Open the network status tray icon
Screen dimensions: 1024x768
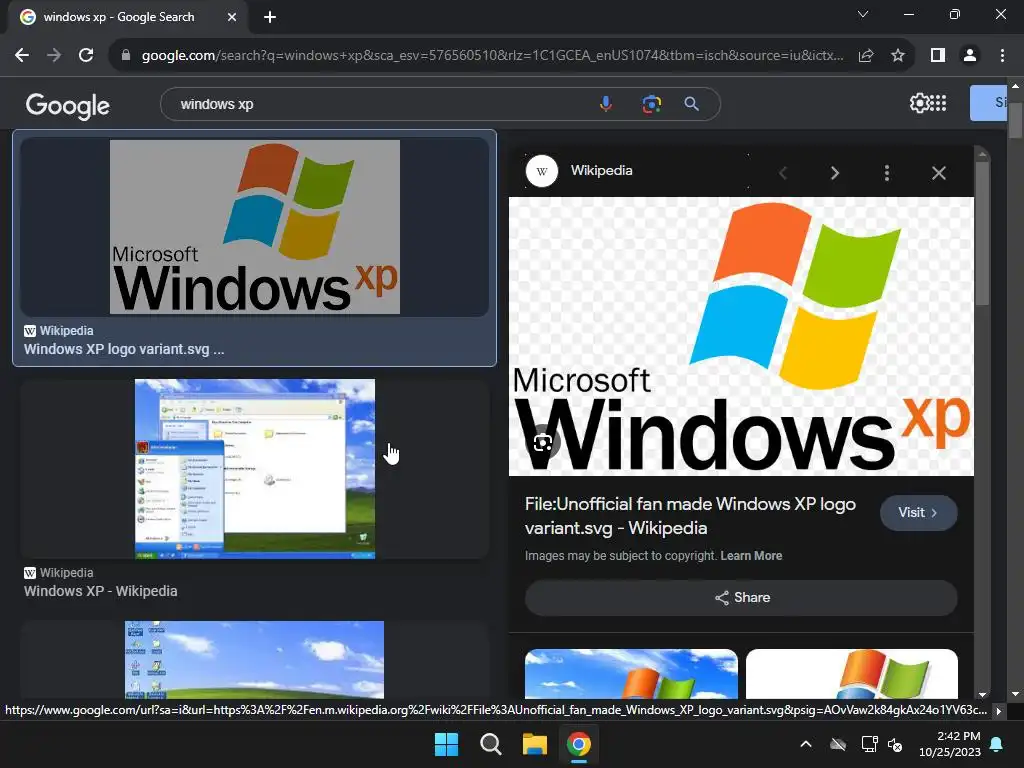coord(869,744)
